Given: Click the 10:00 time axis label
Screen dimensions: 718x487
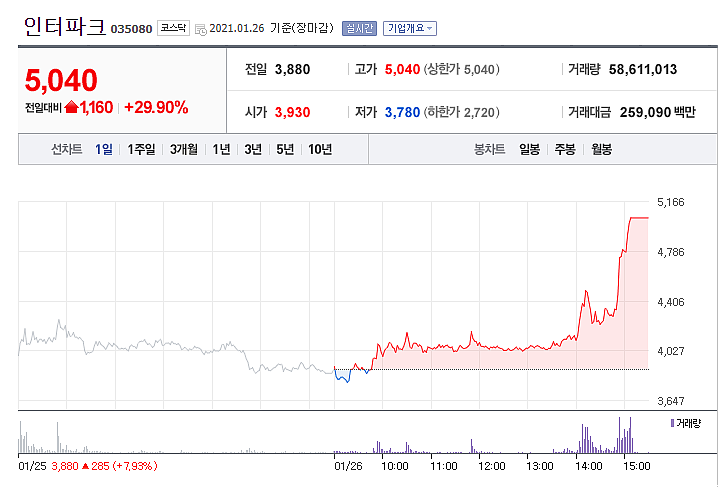Looking at the screenshot, I should [395, 466].
